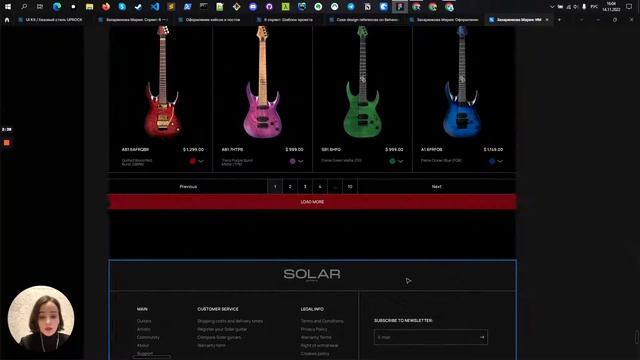Viewport: 640px width, 360px height.
Task: Open the Windows Start menu
Action: point(8,7)
